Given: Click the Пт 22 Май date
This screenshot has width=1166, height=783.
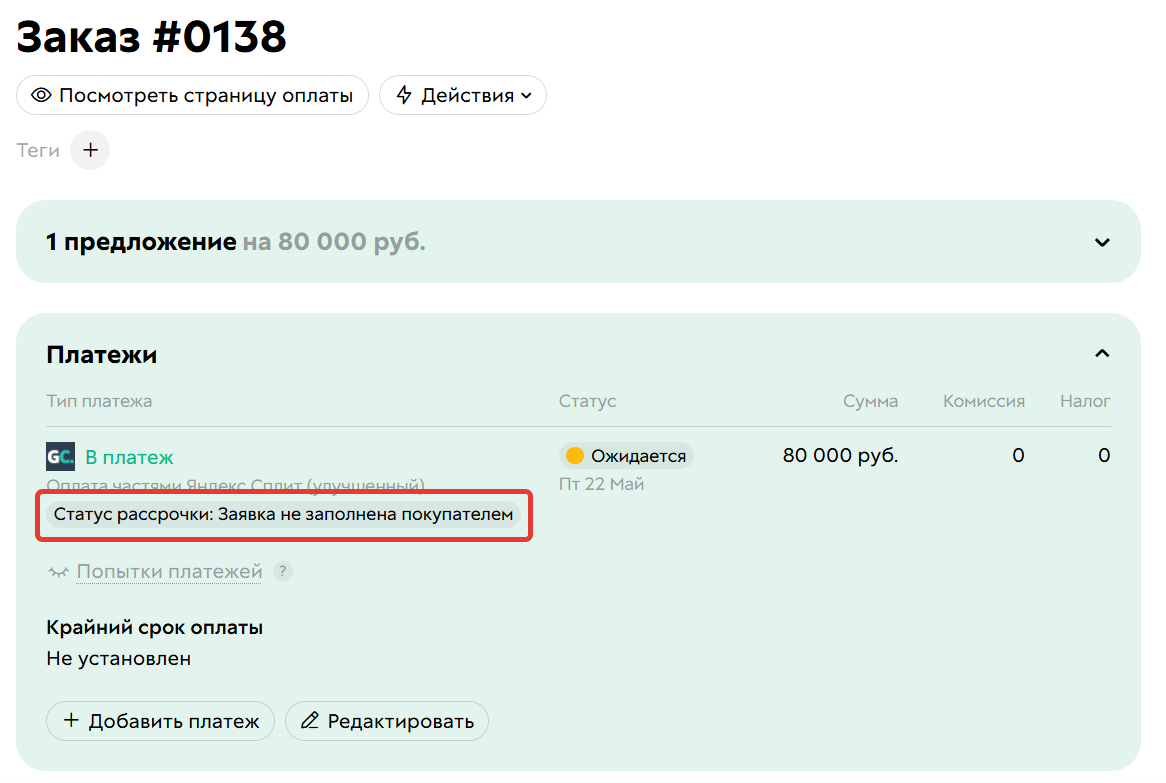Looking at the screenshot, I should pos(602,484).
